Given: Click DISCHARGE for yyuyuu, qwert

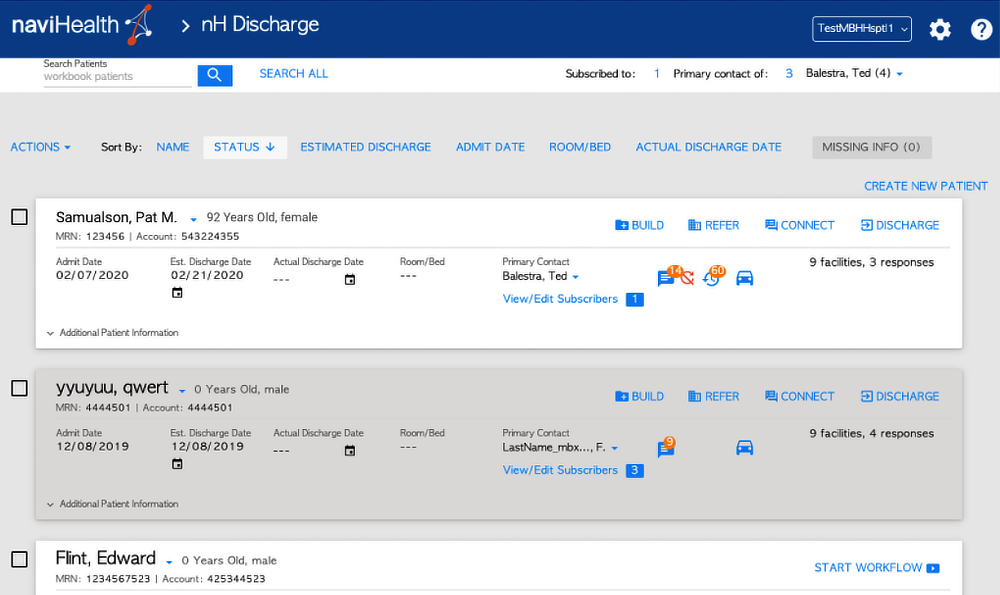Looking at the screenshot, I should click(x=900, y=397).
